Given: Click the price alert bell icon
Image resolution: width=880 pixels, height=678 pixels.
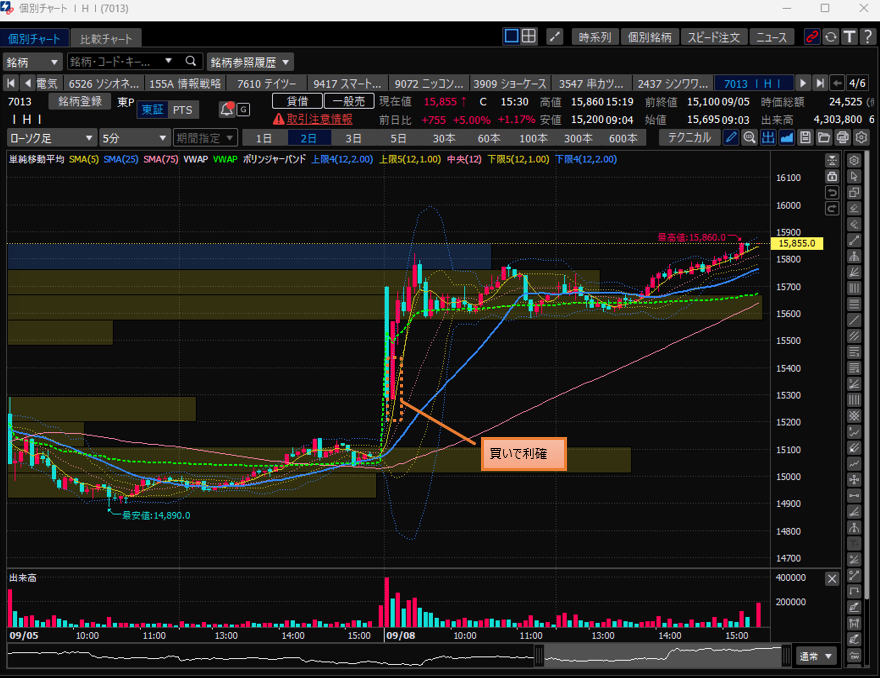Looking at the screenshot, I should click(227, 109).
